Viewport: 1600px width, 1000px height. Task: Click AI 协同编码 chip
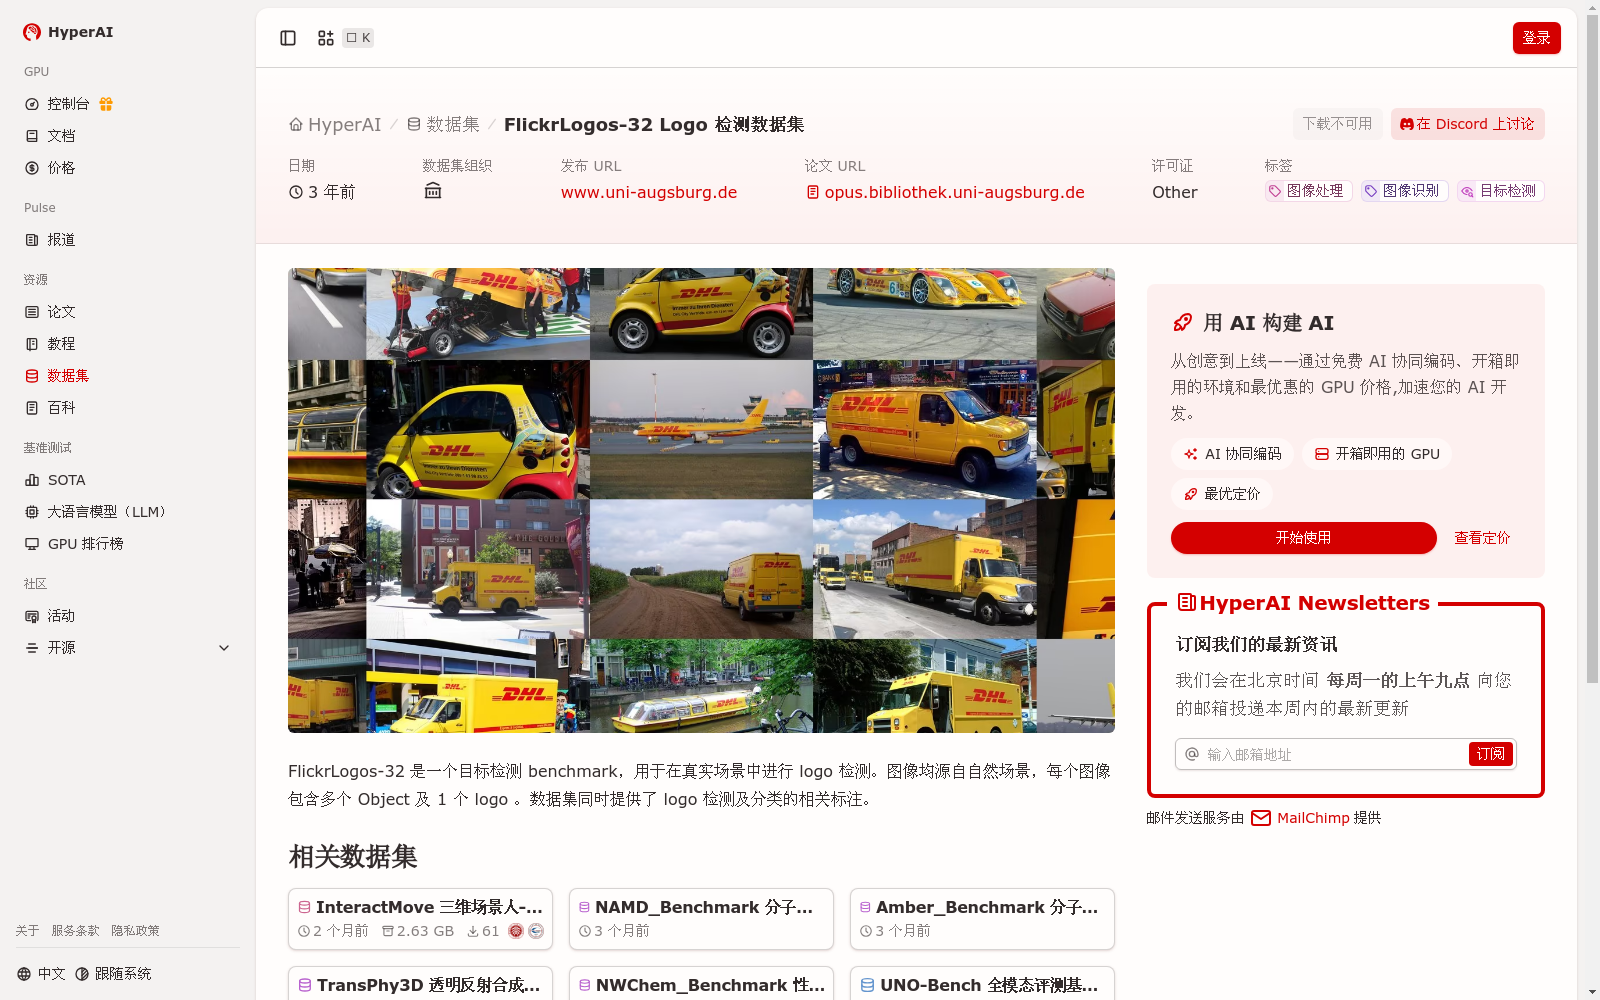(x=1232, y=454)
